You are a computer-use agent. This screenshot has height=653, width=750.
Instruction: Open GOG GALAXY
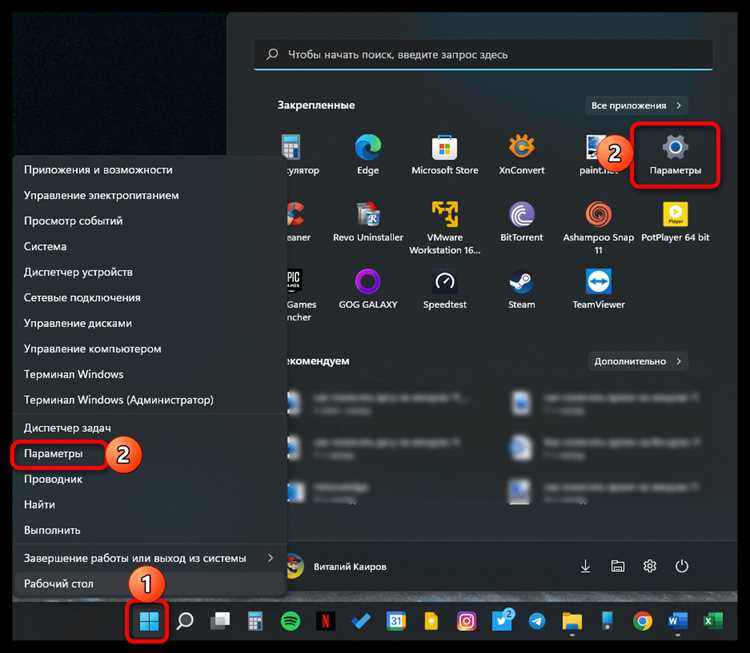pyautogui.click(x=368, y=288)
